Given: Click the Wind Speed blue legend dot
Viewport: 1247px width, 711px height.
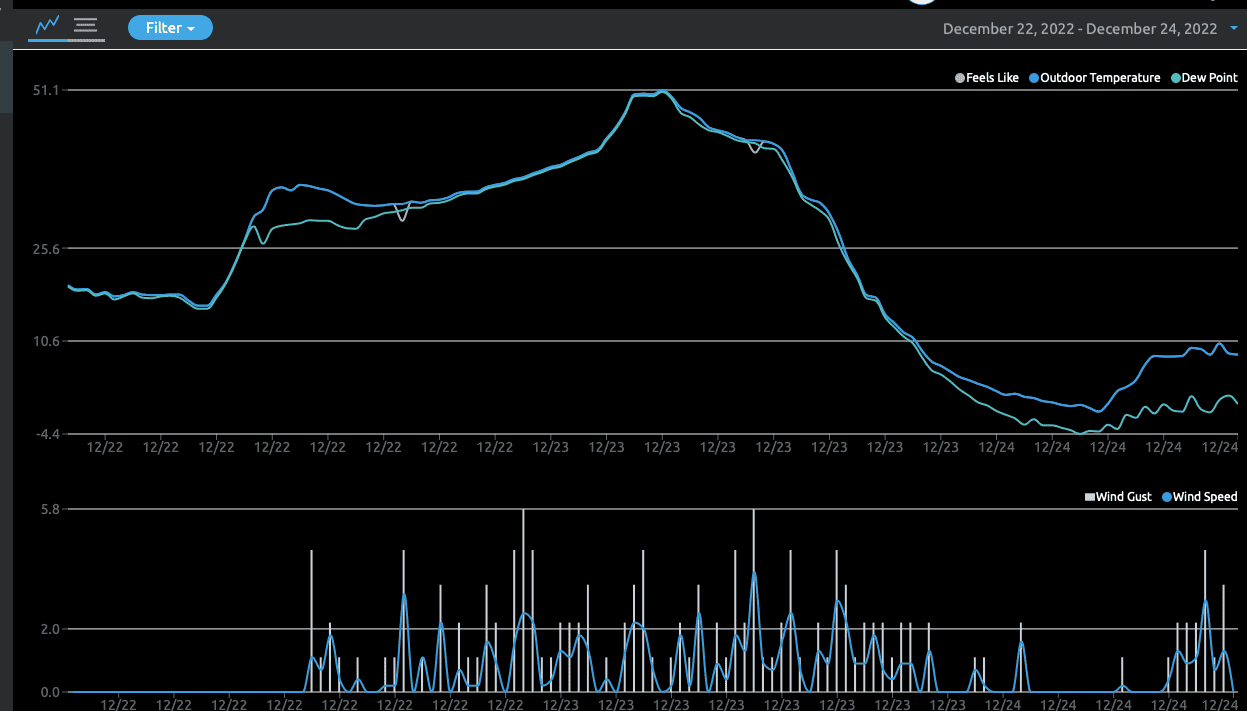Looking at the screenshot, I should tap(1166, 497).
